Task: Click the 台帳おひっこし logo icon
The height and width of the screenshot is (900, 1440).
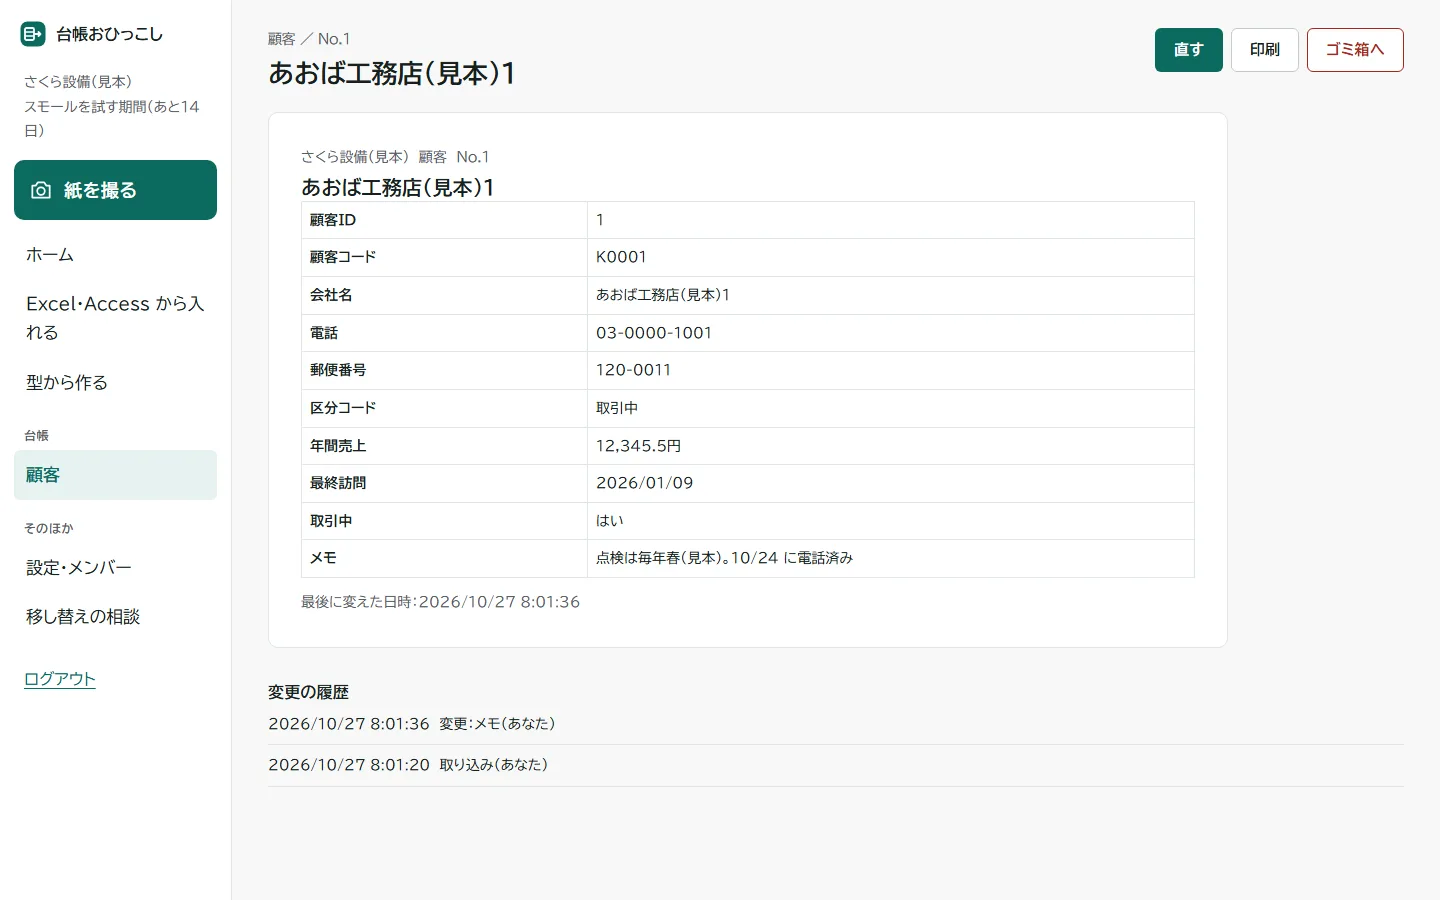Action: pos(33,34)
